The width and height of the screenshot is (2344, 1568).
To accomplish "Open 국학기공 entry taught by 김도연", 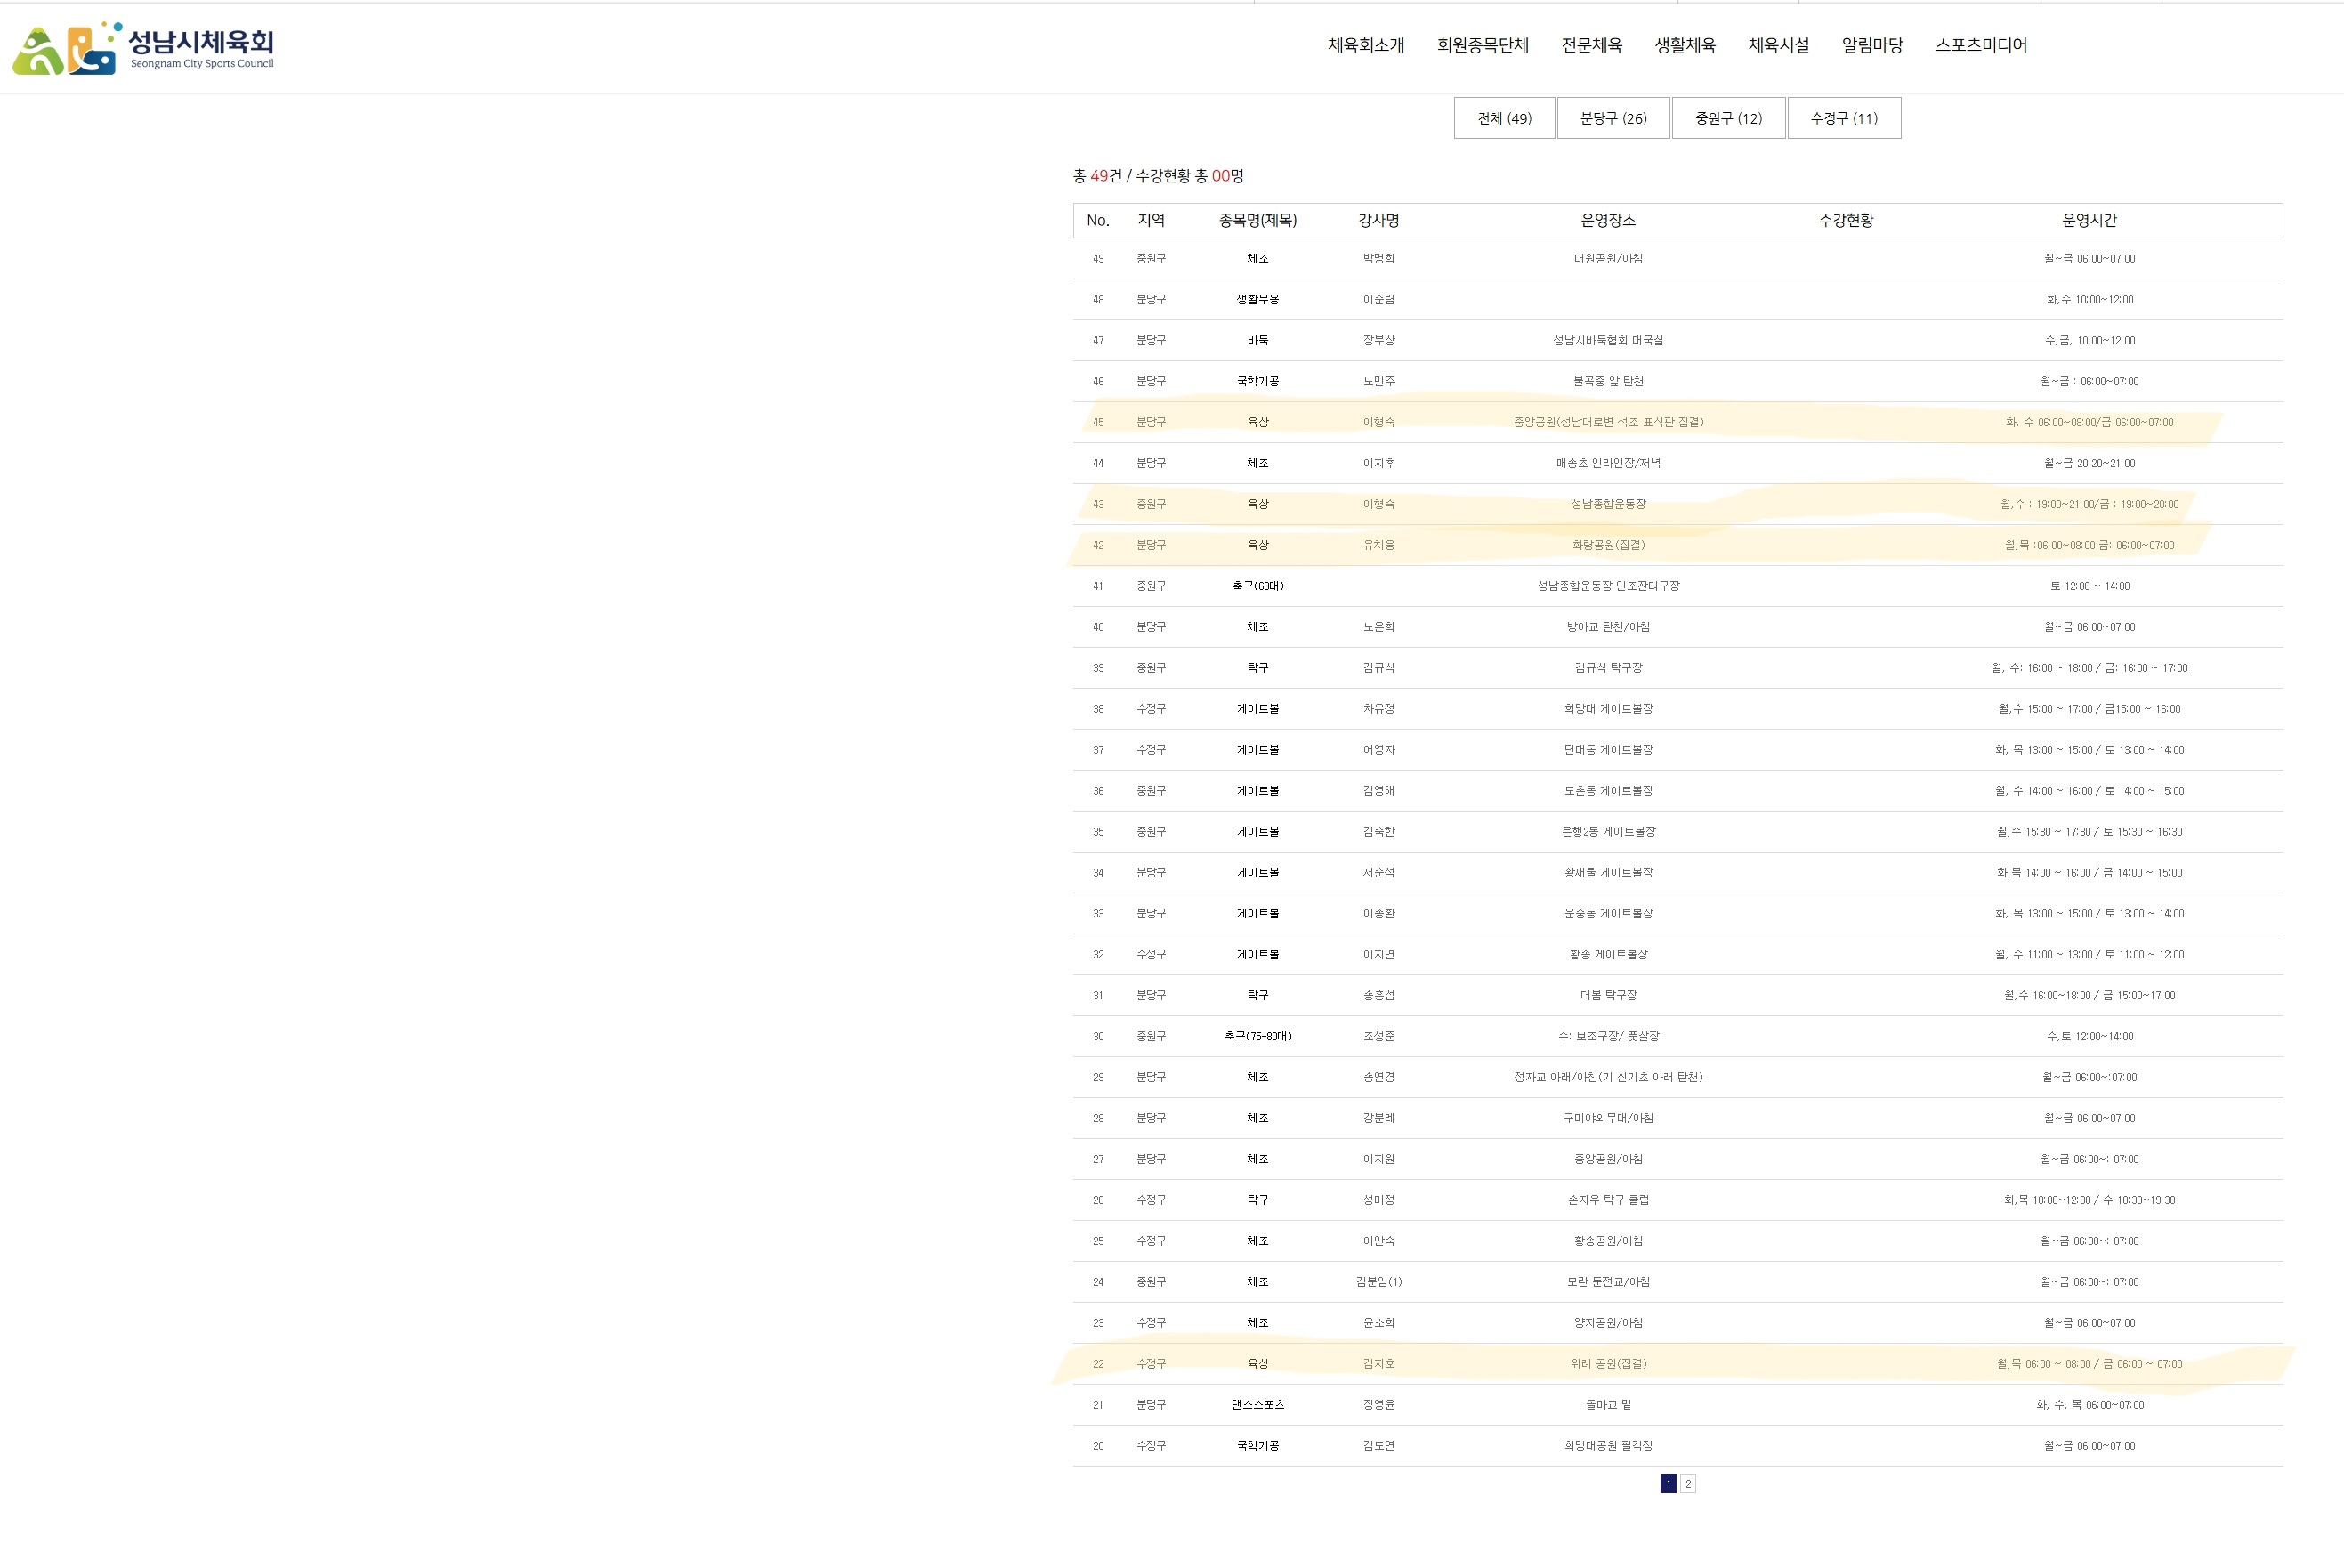I will (1258, 1447).
